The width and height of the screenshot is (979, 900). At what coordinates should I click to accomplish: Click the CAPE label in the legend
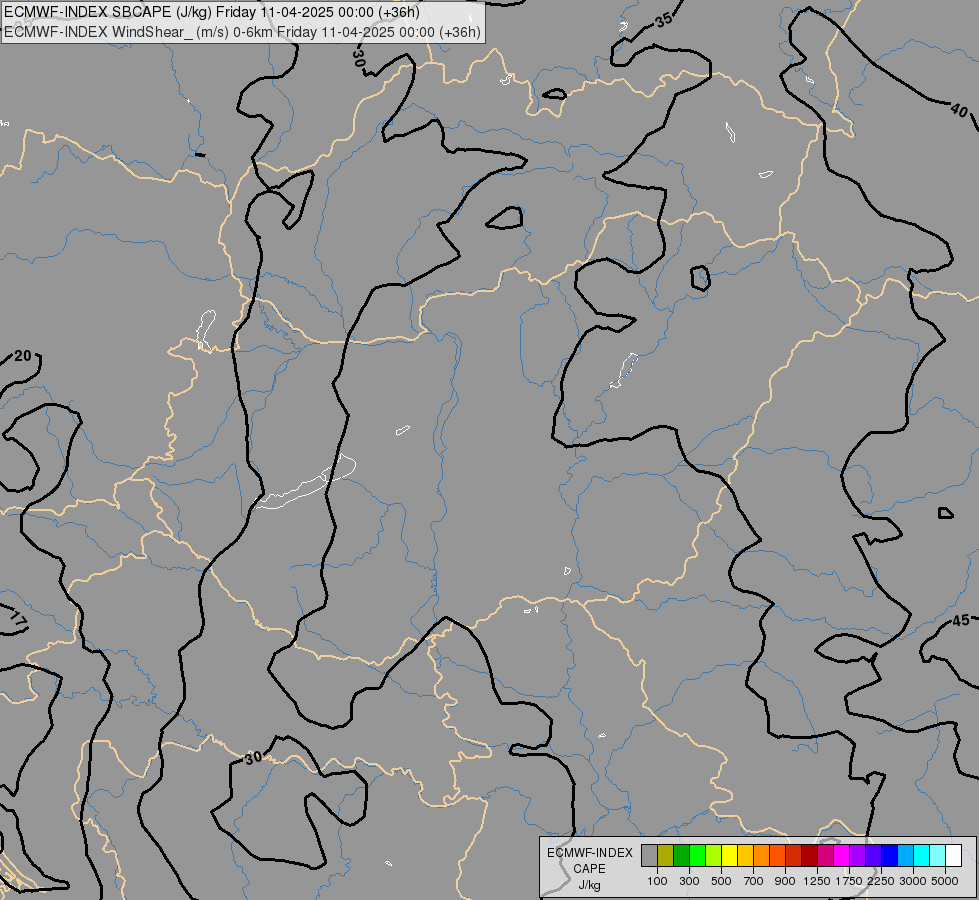pos(589,869)
